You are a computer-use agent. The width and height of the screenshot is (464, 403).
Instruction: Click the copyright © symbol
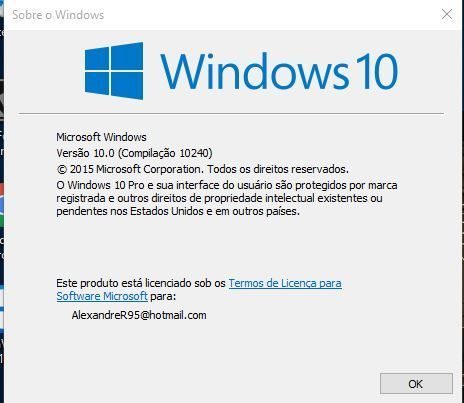(x=62, y=169)
